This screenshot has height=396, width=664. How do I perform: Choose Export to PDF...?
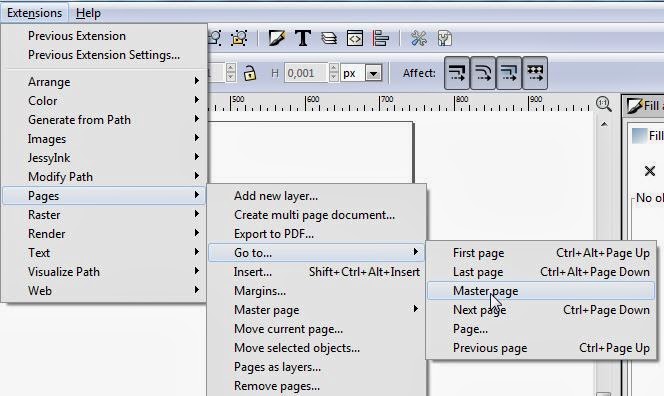(316, 234)
